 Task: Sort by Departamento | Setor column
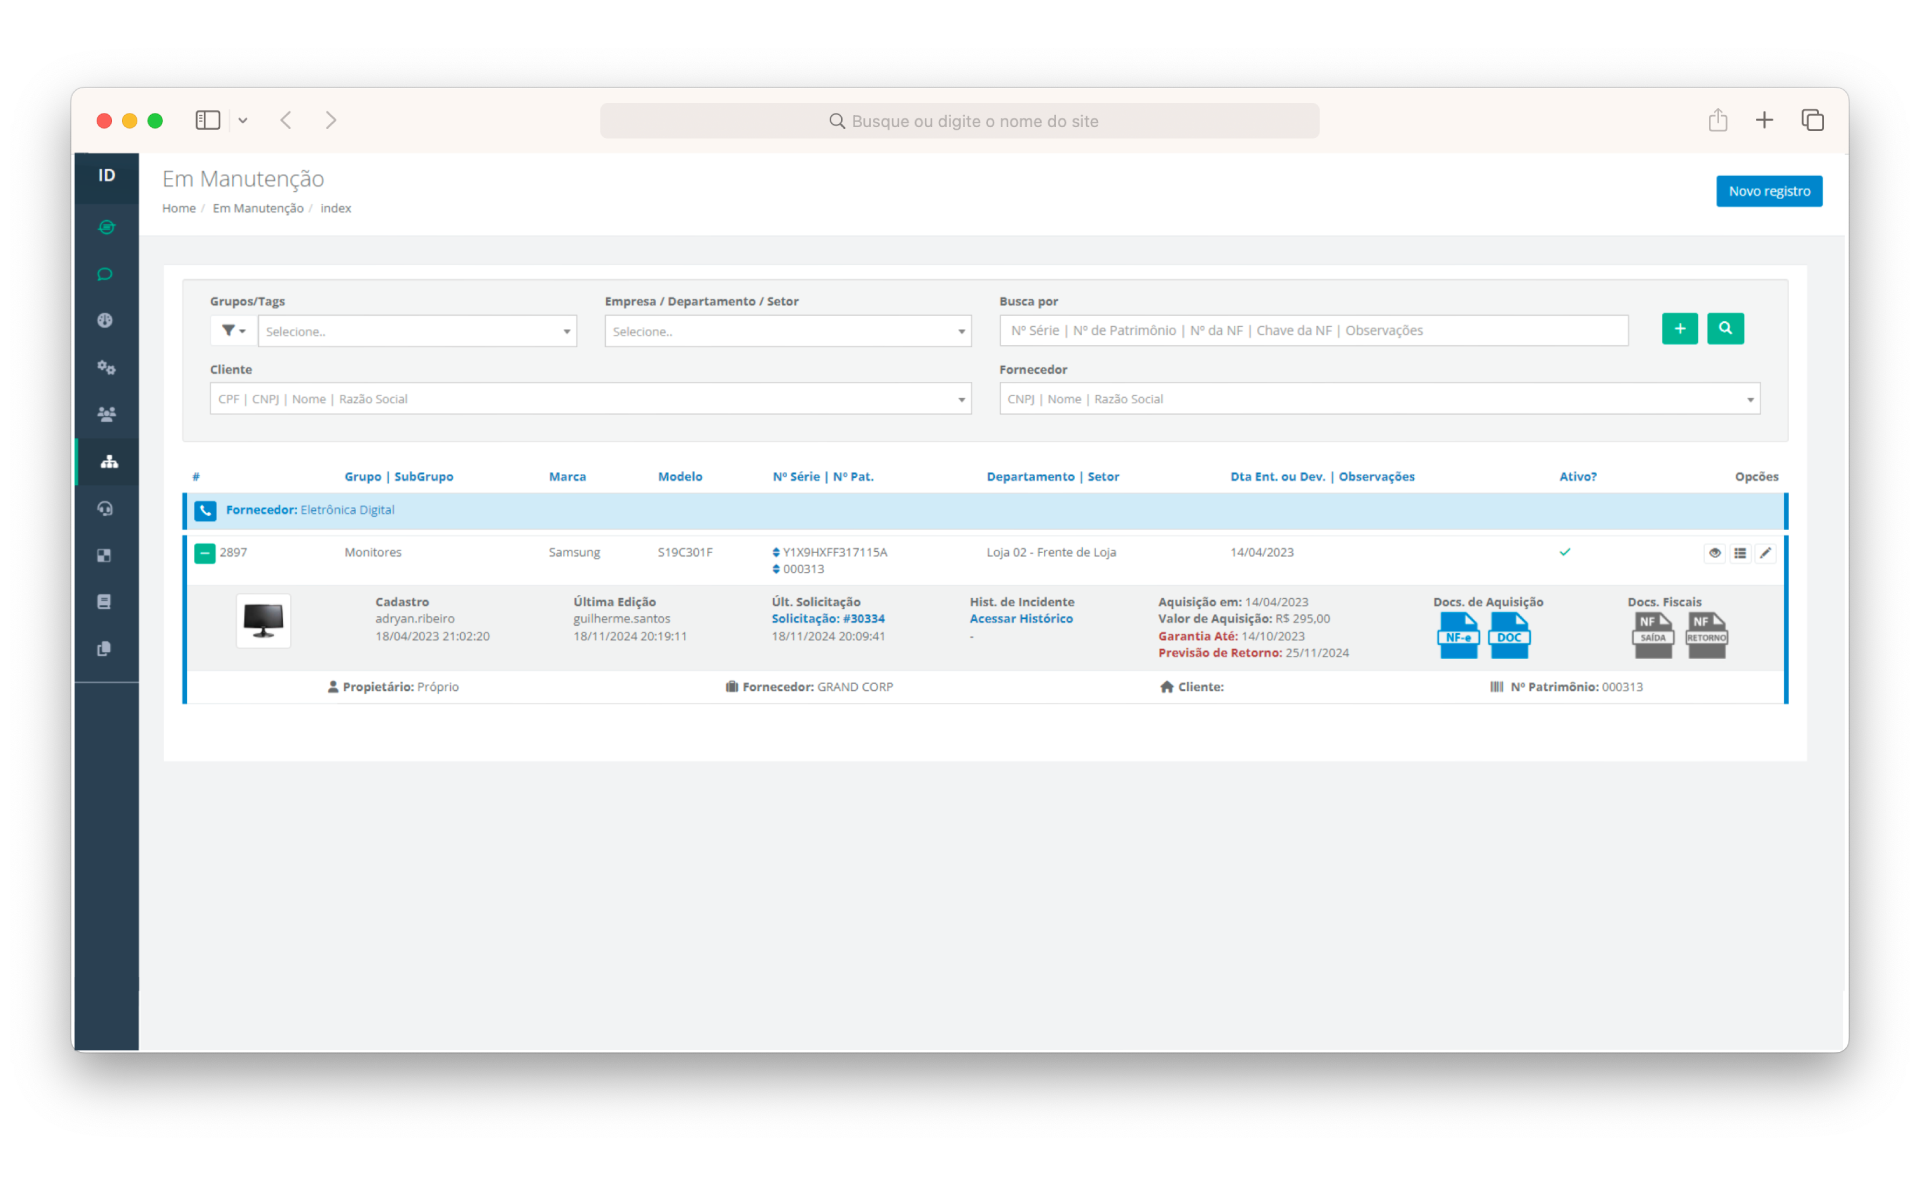click(x=1053, y=477)
